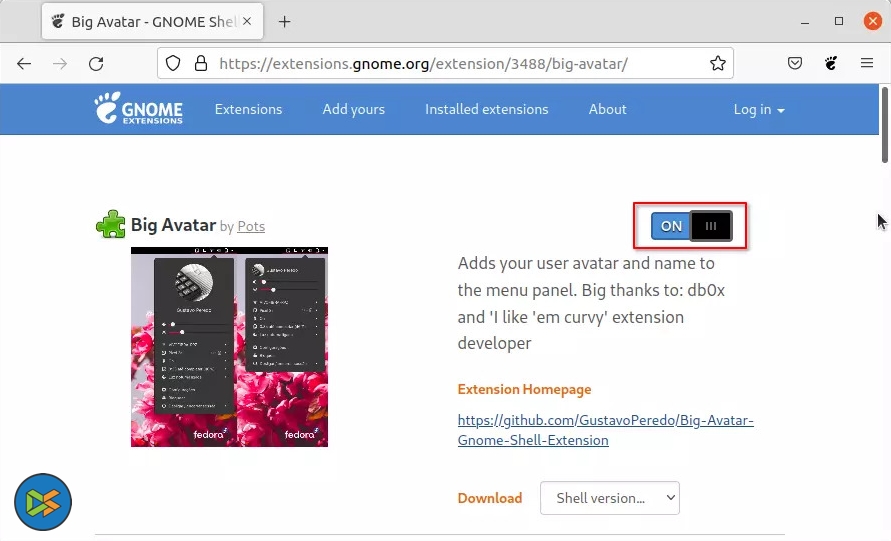891x541 pixels.
Task: Click the round blue-orange floating icon
Action: pos(43,502)
